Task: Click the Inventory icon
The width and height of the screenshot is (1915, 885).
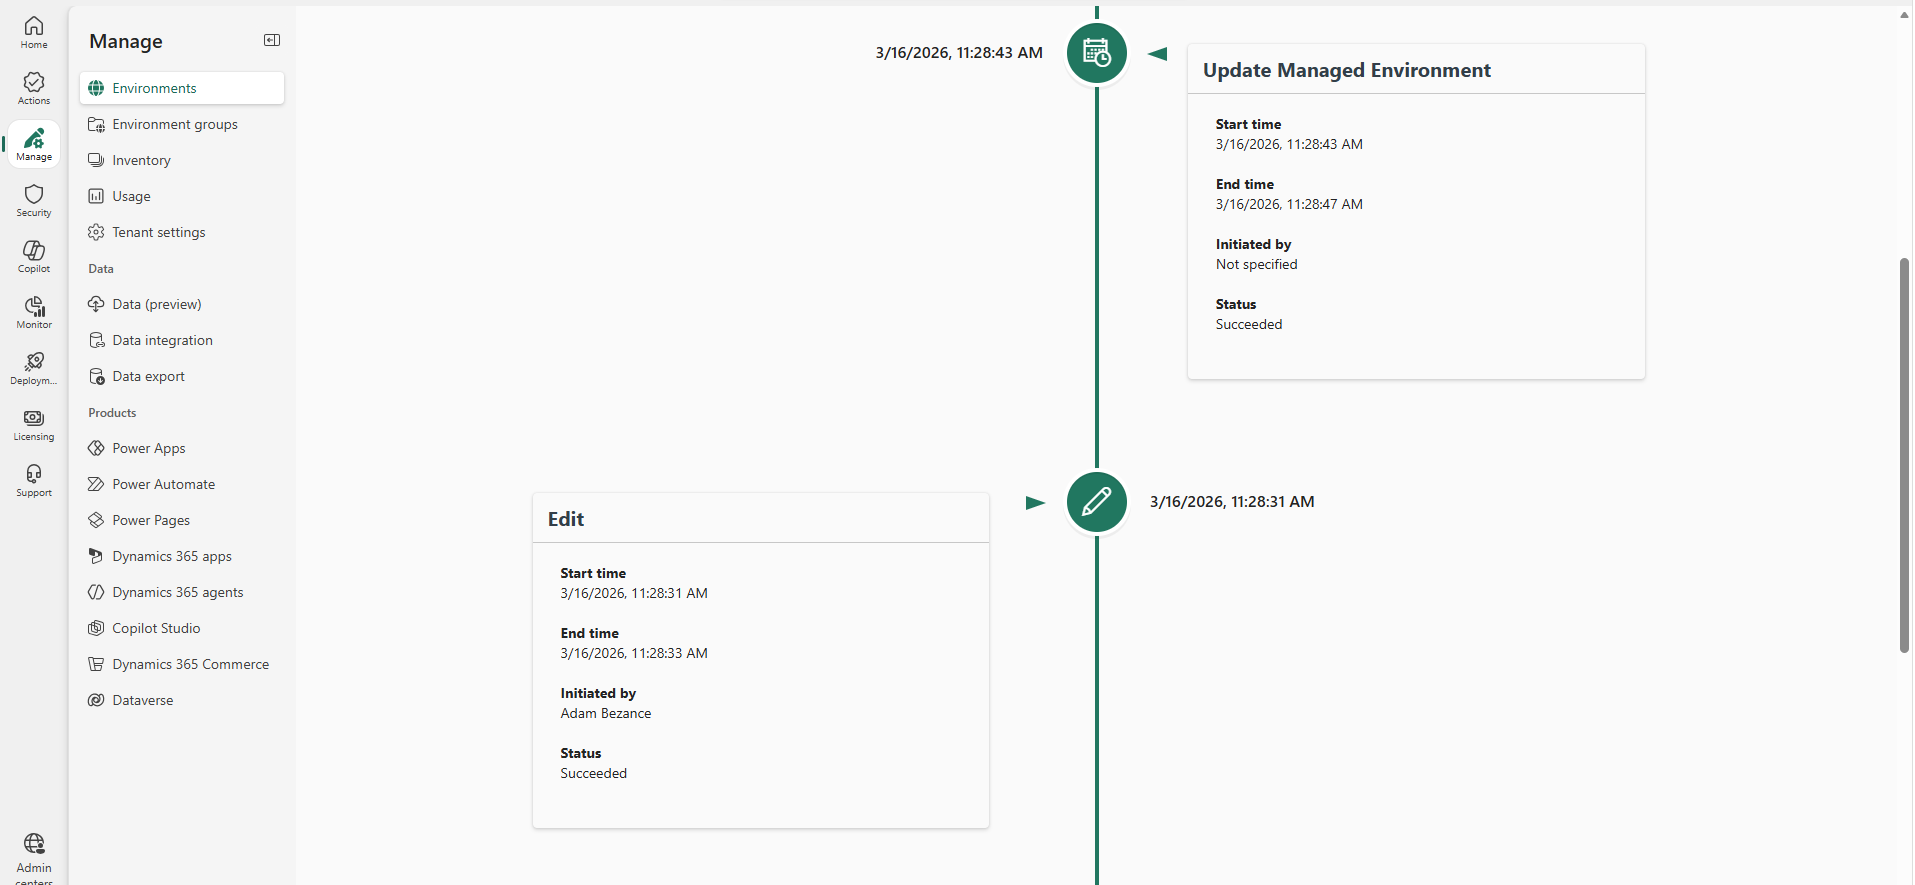Action: pos(96,160)
